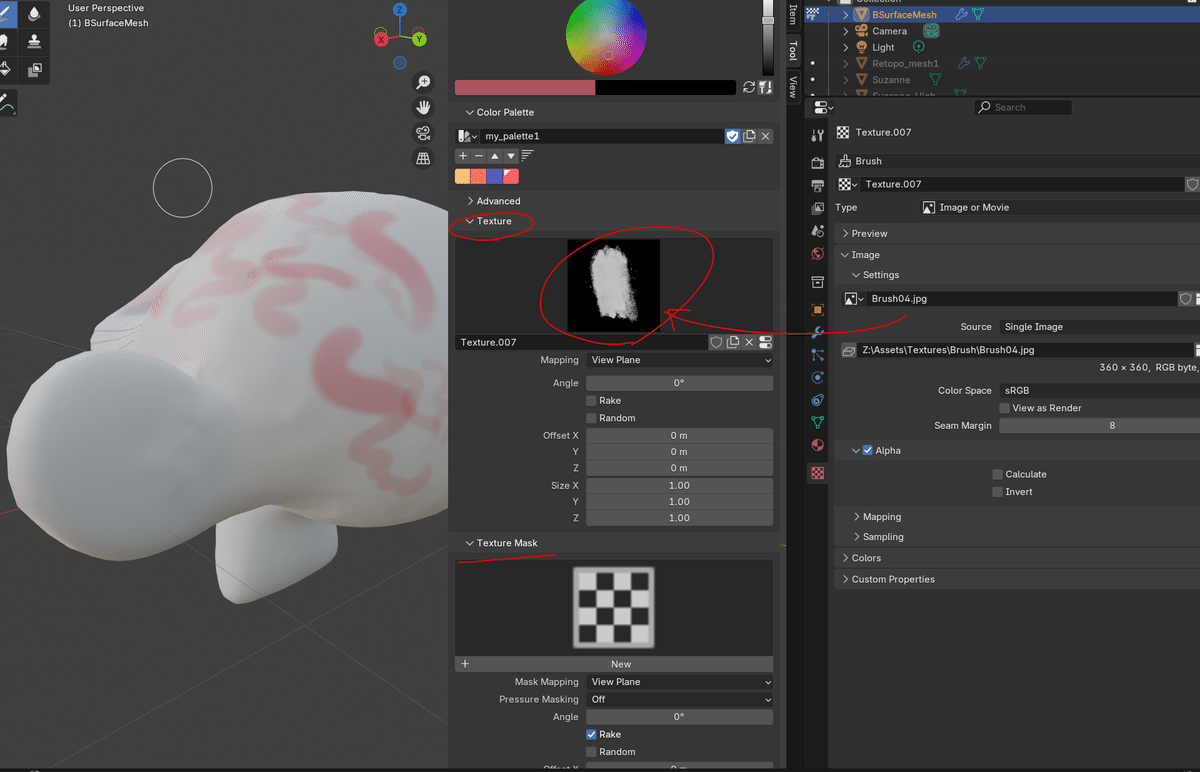
Task: Click the hand pan view icon
Action: coord(424,107)
